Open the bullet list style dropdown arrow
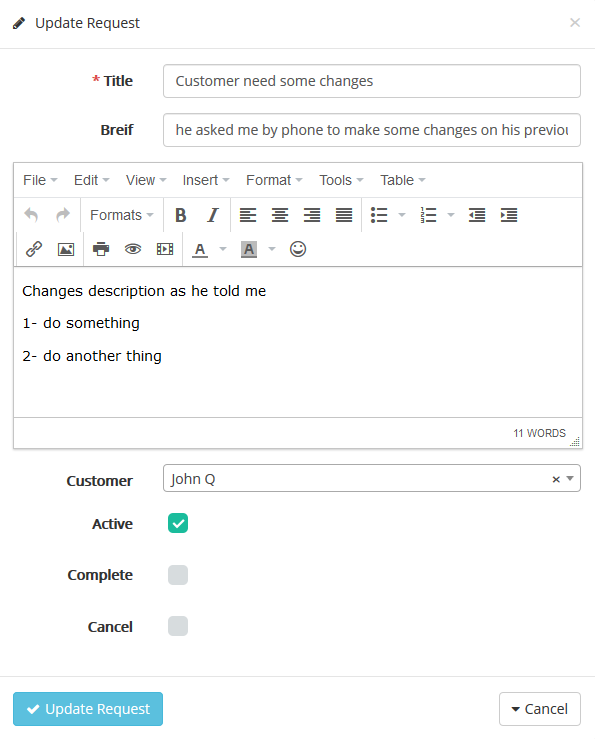The height and width of the screenshot is (739, 595). pyautogui.click(x=402, y=215)
